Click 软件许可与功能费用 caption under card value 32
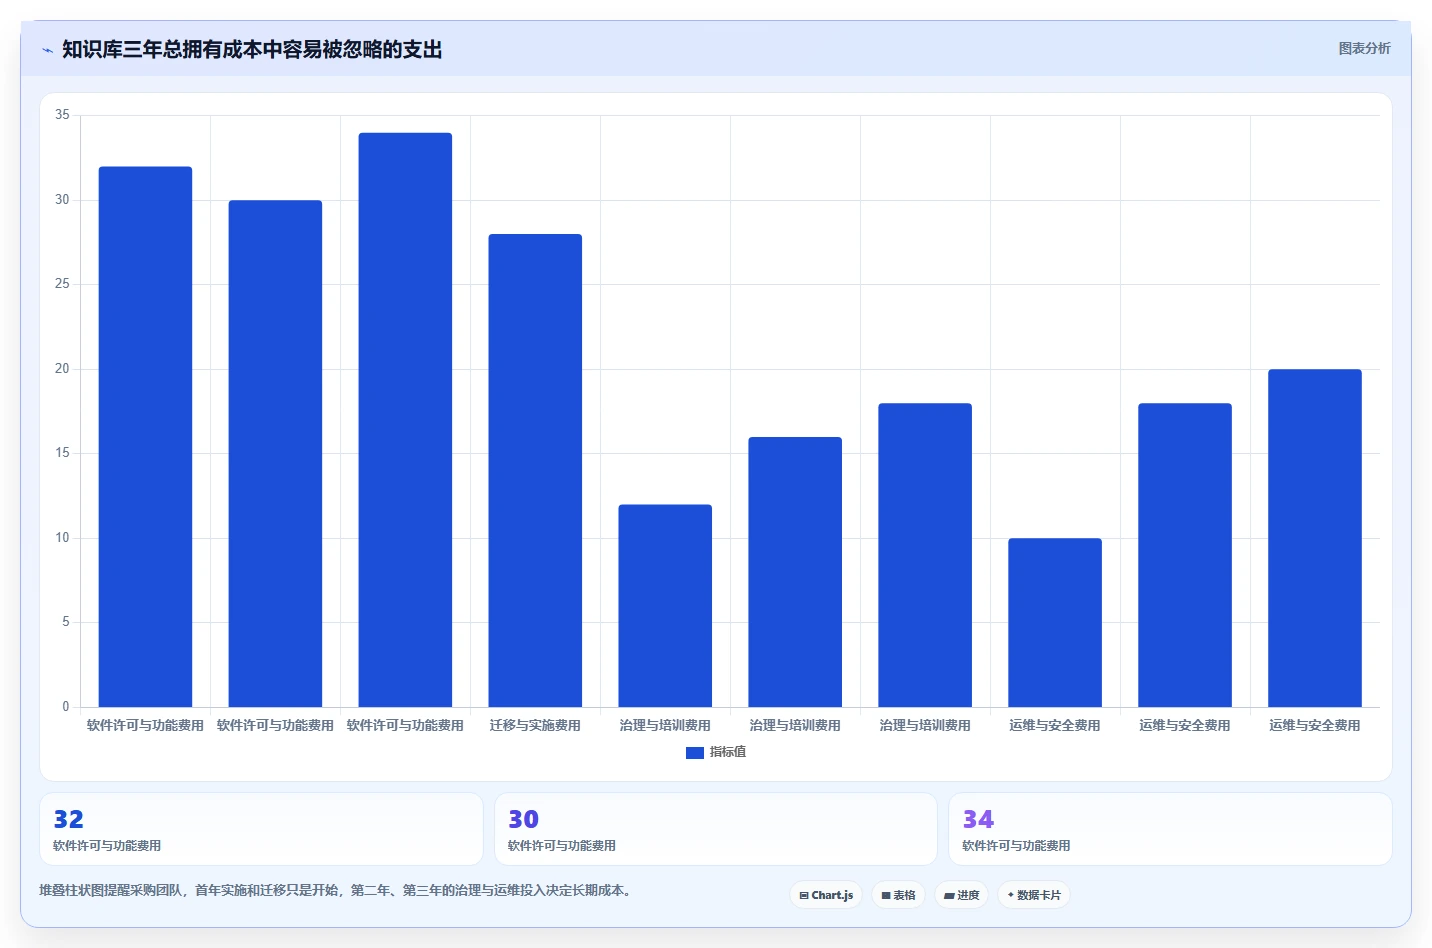Image resolution: width=1432 pixels, height=948 pixels. [107, 846]
